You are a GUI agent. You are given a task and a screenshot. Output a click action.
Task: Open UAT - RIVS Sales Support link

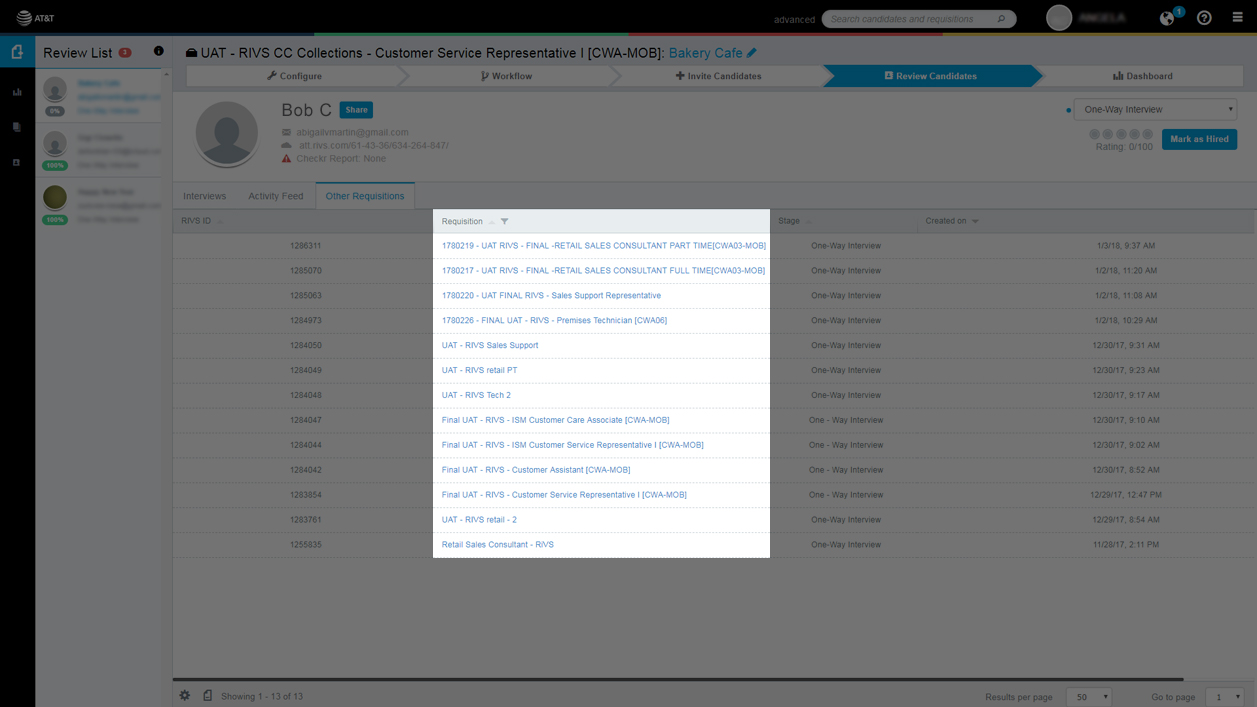(x=490, y=346)
